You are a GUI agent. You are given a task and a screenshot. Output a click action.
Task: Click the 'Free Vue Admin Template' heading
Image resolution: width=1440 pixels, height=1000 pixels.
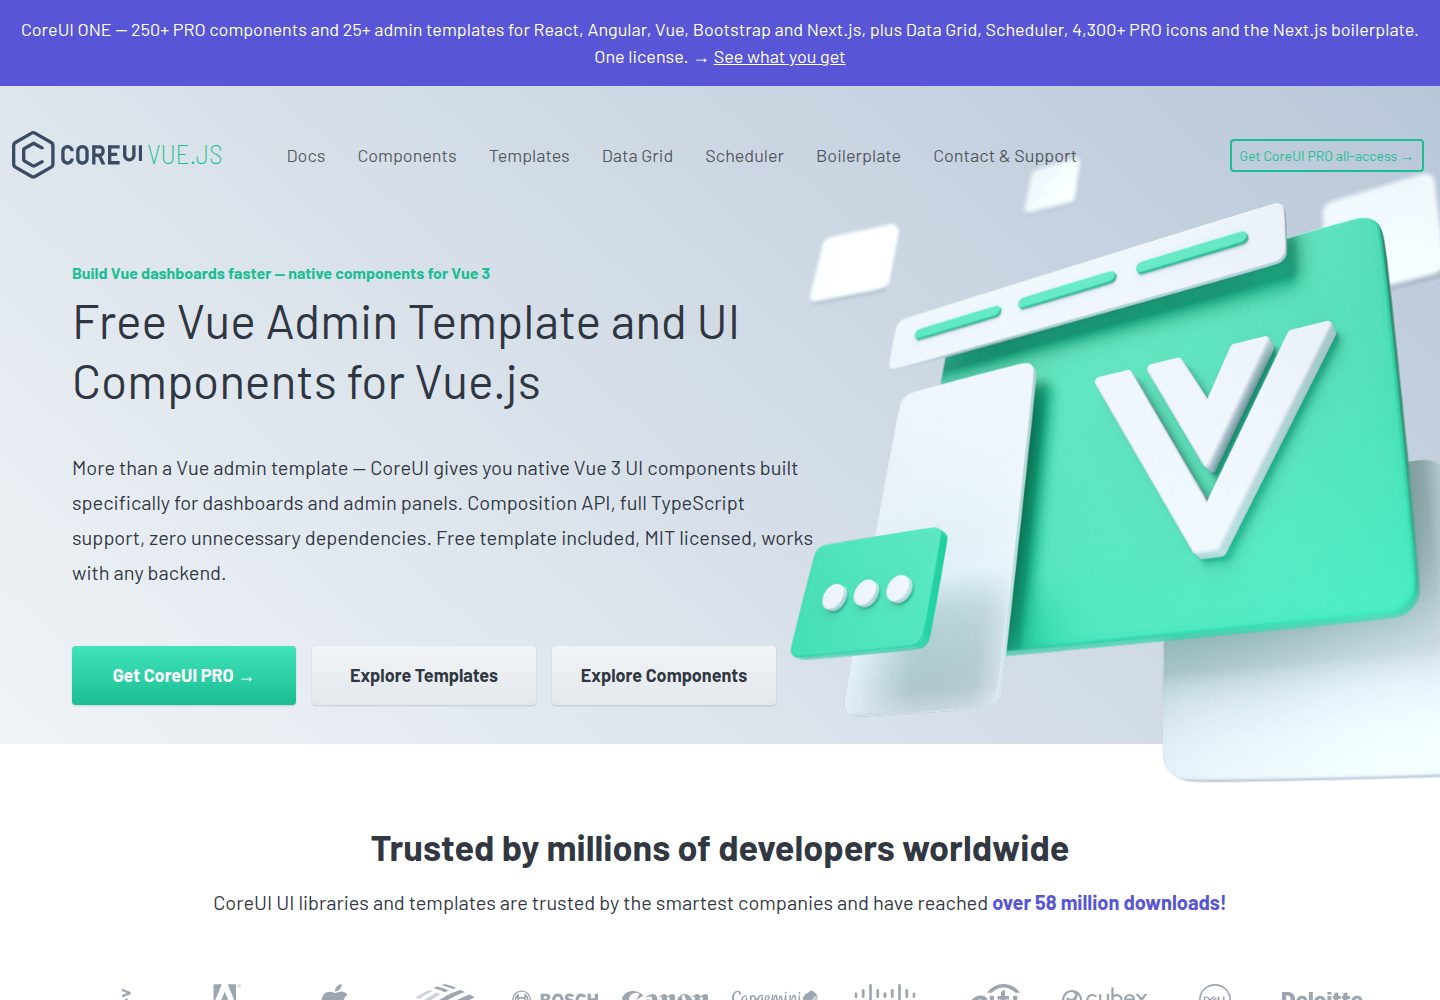(406, 353)
